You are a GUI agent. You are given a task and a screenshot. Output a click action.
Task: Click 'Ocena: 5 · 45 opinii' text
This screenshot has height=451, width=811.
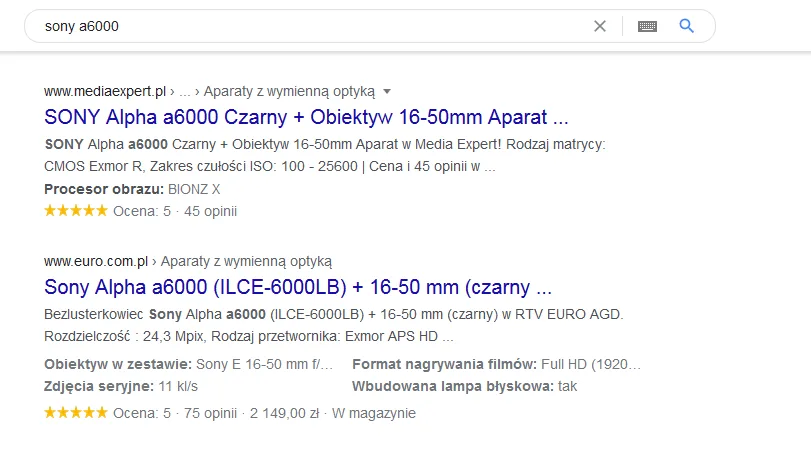click(175, 211)
